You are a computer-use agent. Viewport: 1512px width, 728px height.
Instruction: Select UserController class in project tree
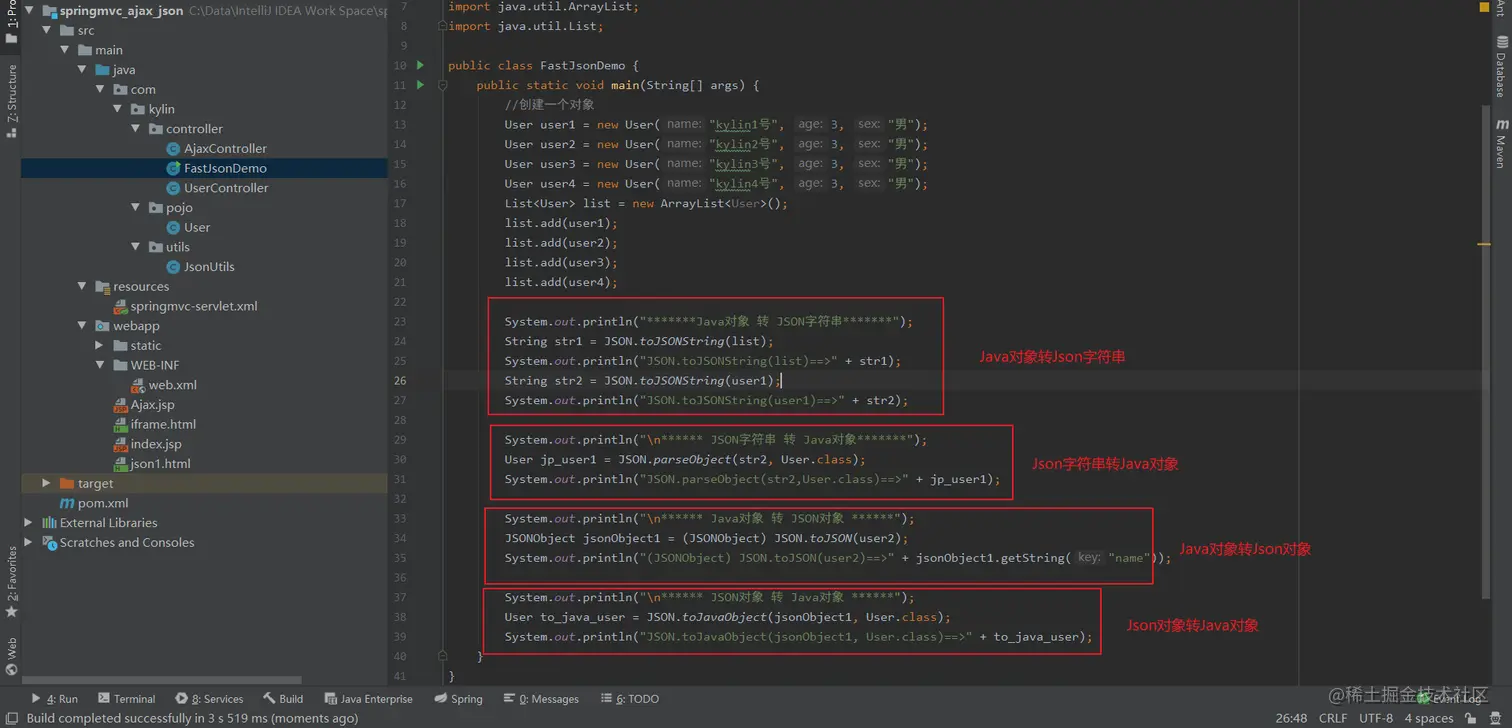217,188
